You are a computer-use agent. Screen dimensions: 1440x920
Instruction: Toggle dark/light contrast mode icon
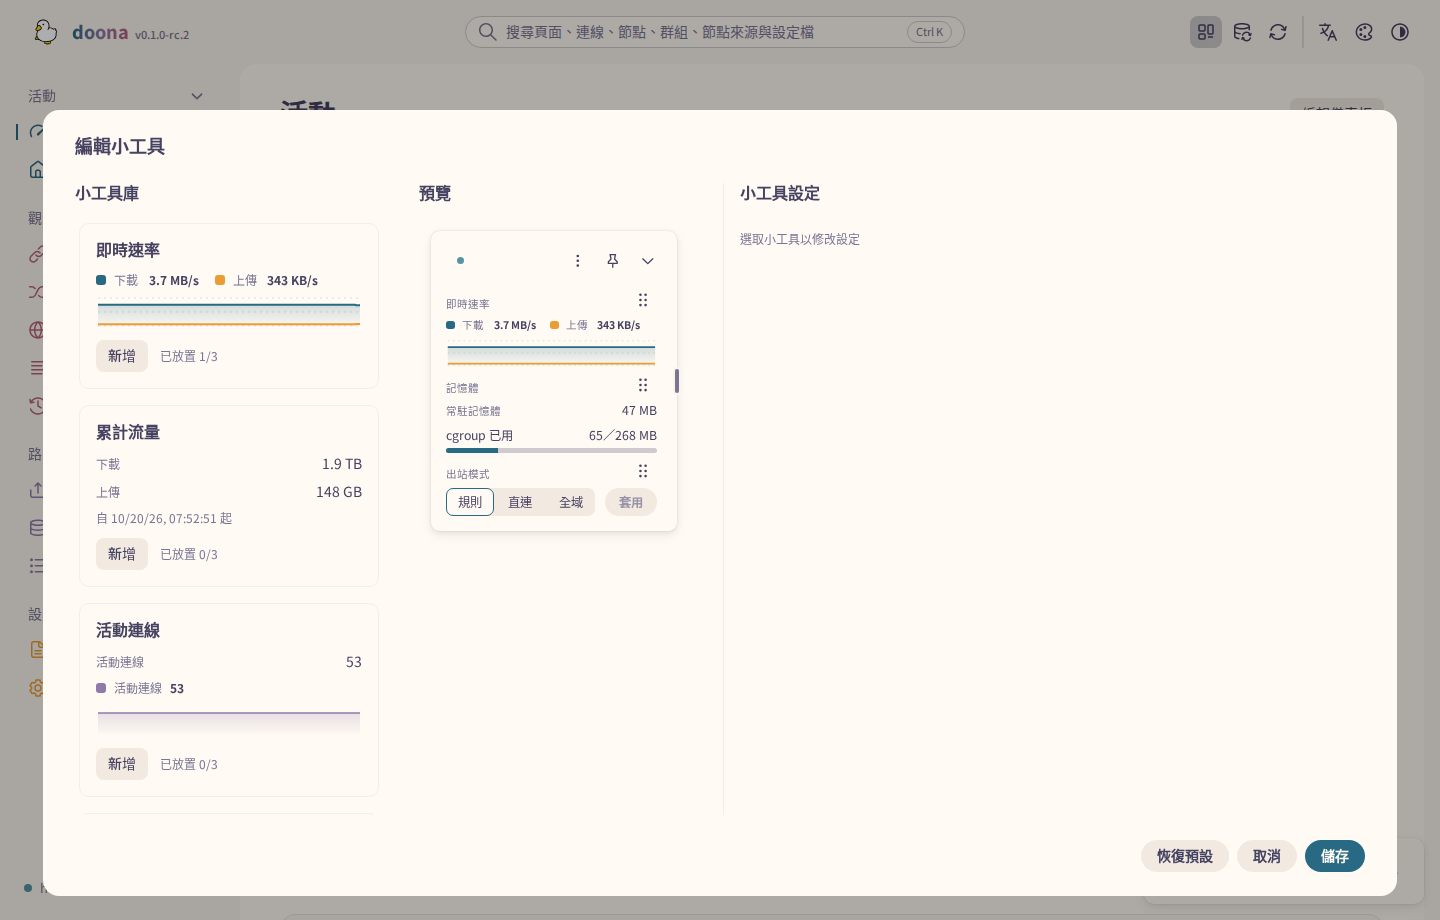[x=1400, y=32]
